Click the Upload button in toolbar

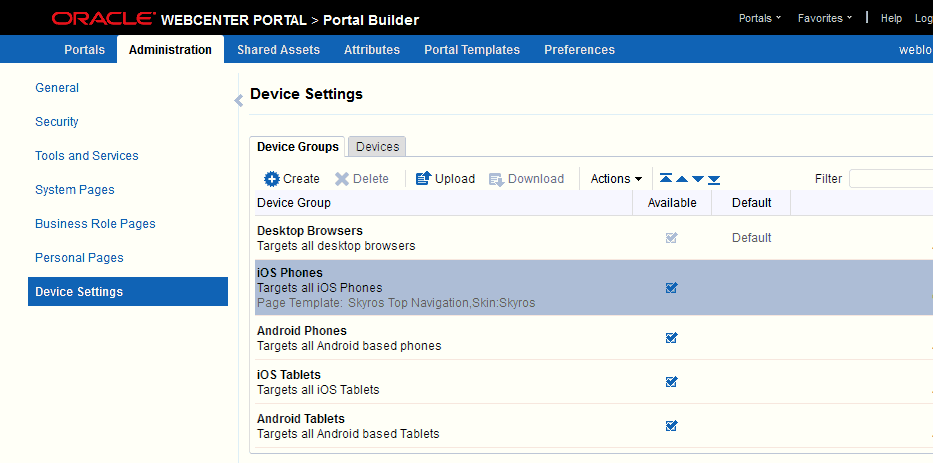click(445, 179)
